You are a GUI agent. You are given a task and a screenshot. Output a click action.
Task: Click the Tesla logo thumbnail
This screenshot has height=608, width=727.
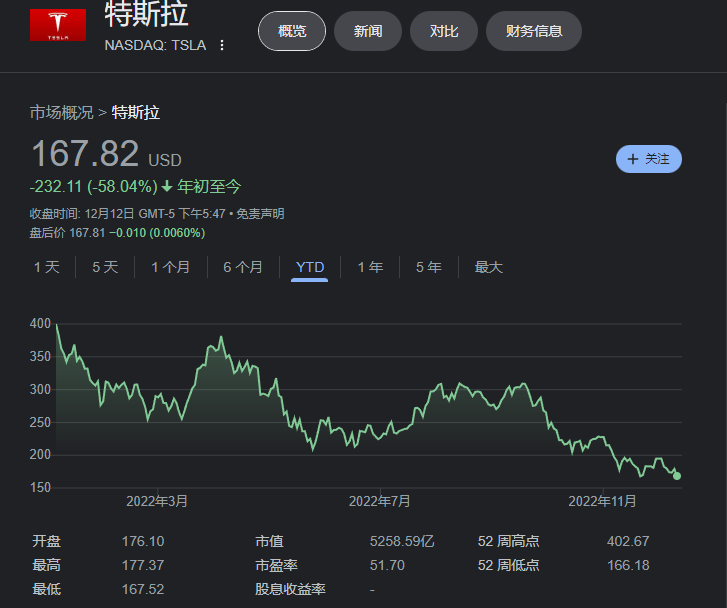pos(58,25)
